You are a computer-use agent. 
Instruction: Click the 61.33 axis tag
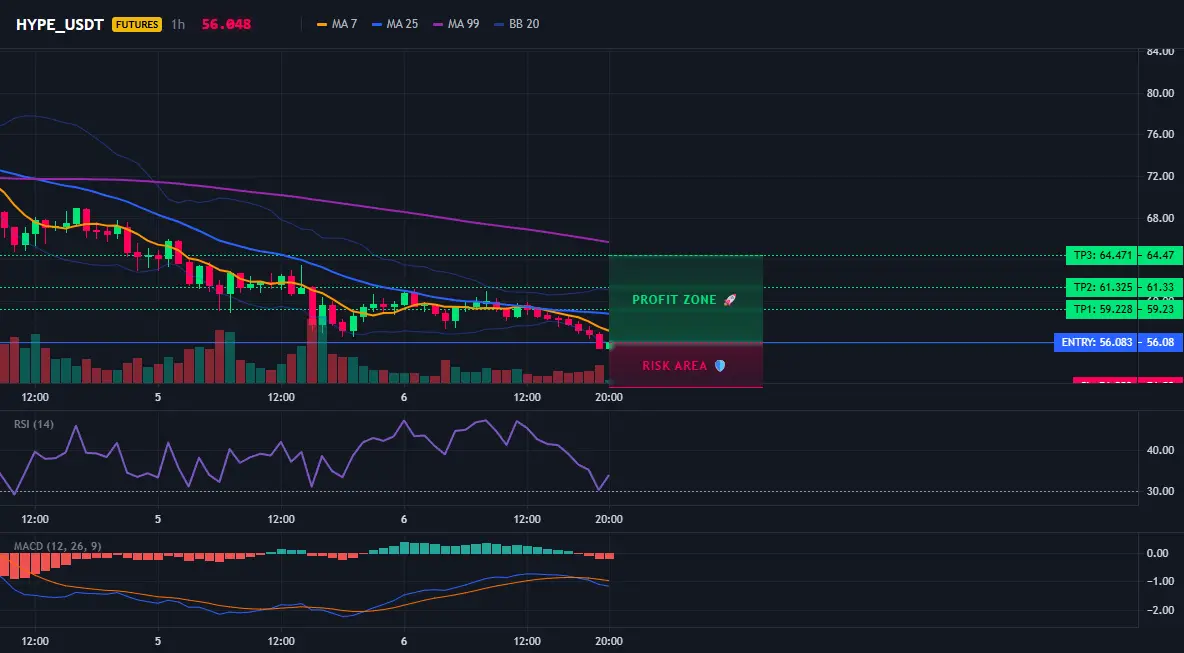coord(1161,287)
